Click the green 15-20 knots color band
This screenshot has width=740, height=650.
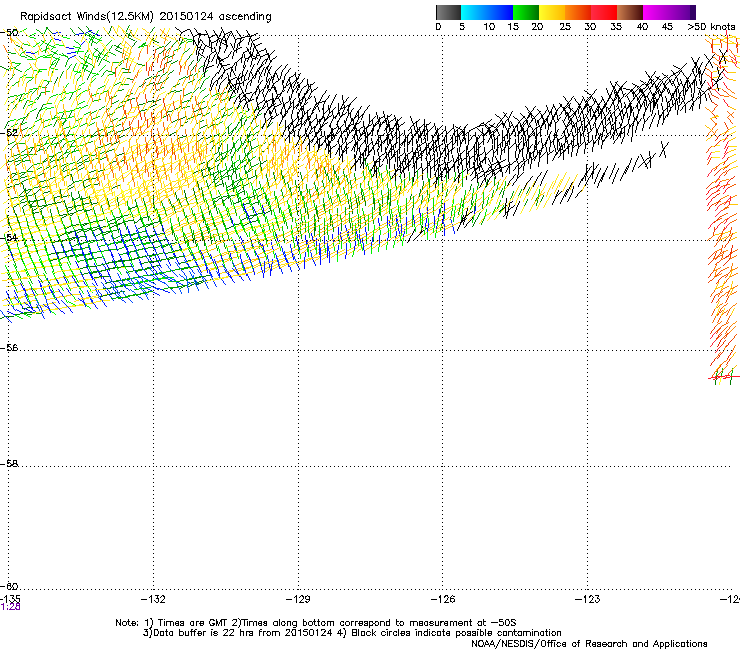pyautogui.click(x=526, y=12)
